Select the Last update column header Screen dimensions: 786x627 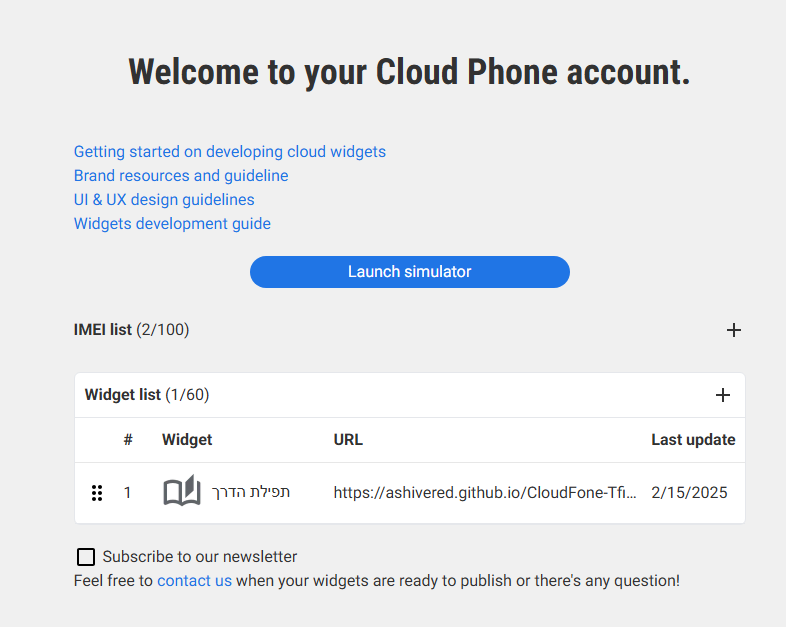(693, 440)
